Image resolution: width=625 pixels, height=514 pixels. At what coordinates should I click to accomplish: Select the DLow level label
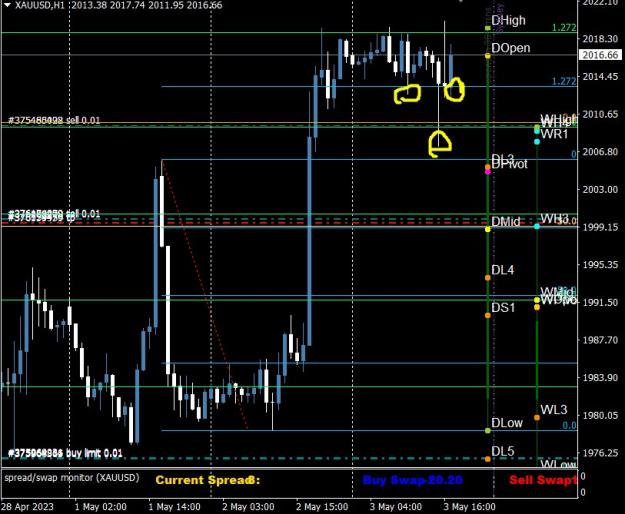pos(507,423)
